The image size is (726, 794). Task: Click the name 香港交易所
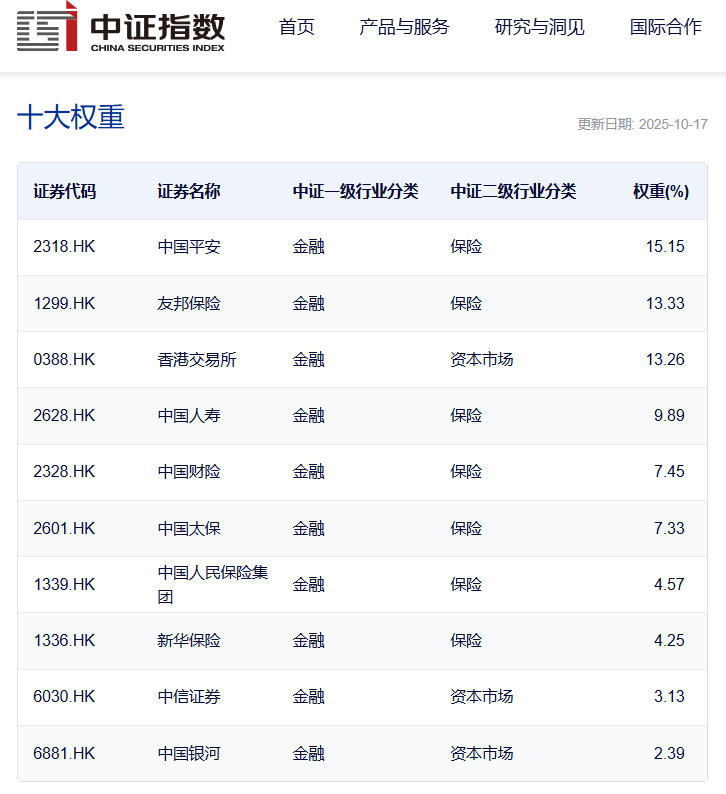point(197,360)
